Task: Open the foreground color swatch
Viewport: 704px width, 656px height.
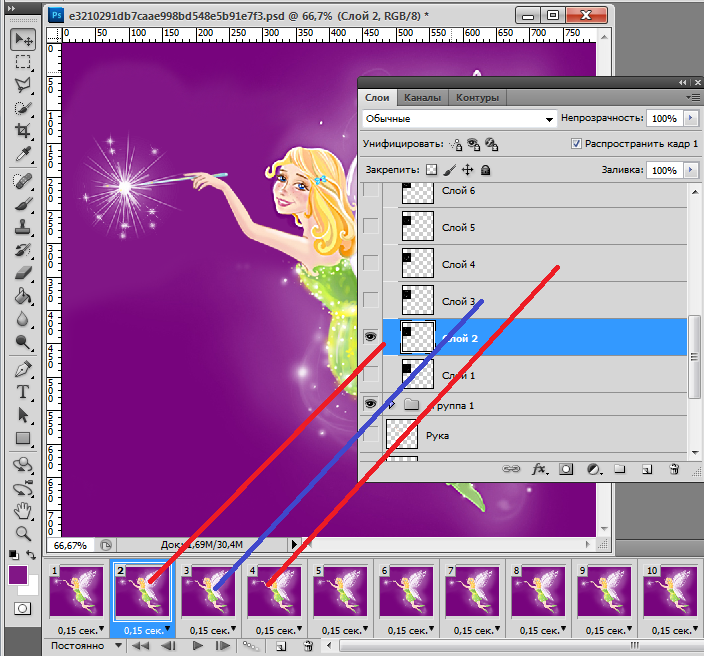Action: coord(18,575)
